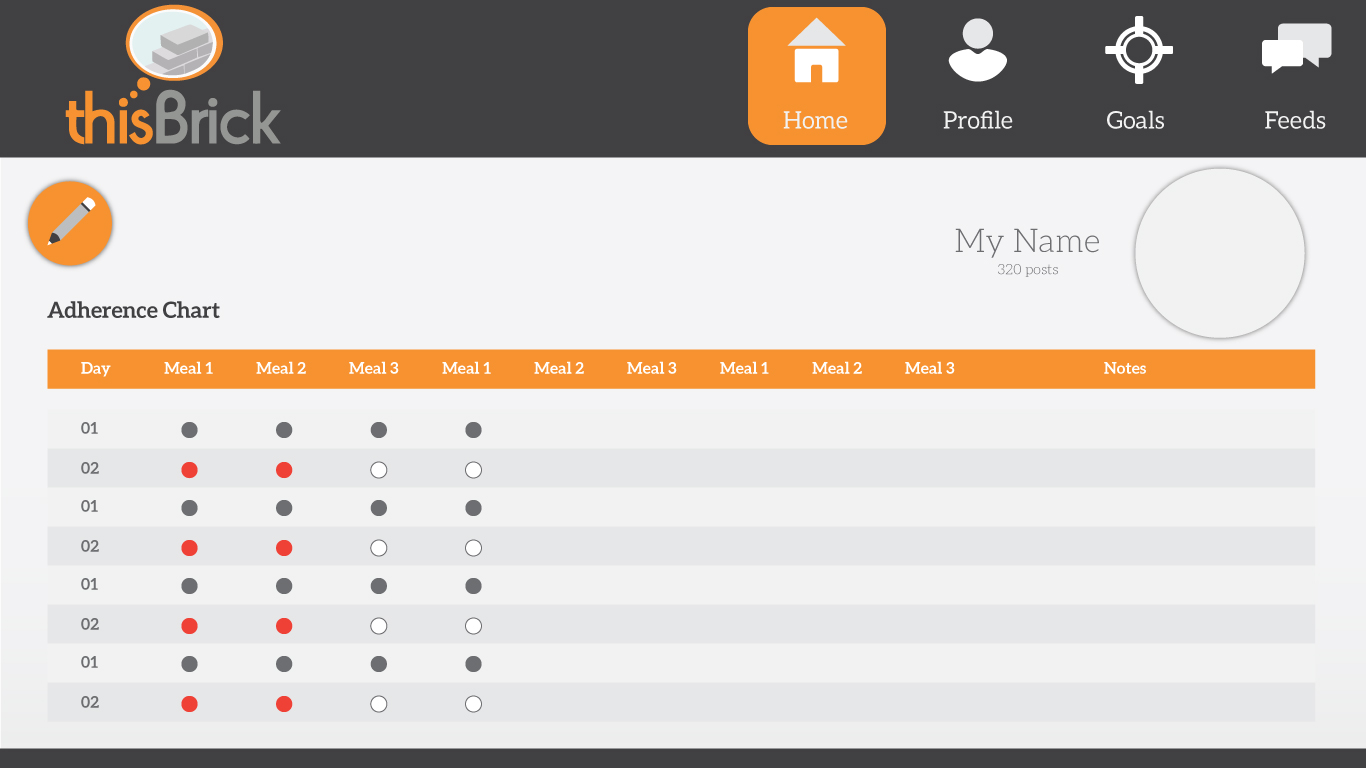Click the third Meal 3 column header
The image size is (1366, 768).
click(930, 369)
